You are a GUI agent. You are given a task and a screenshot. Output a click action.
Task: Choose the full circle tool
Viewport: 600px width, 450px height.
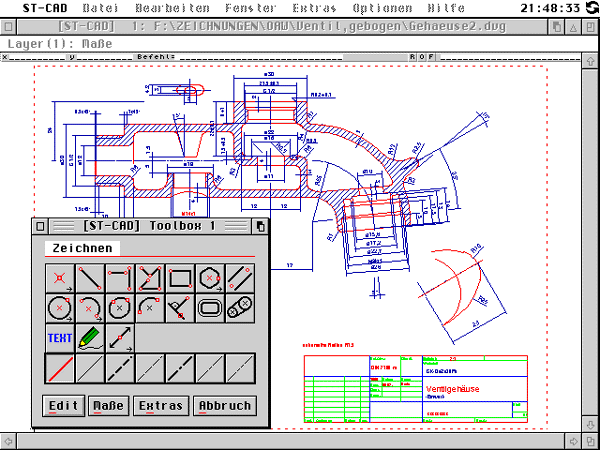[x=61, y=307]
